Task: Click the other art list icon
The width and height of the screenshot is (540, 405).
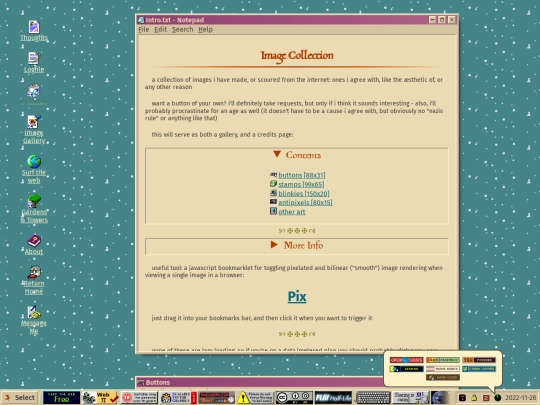Action: pos(273,211)
